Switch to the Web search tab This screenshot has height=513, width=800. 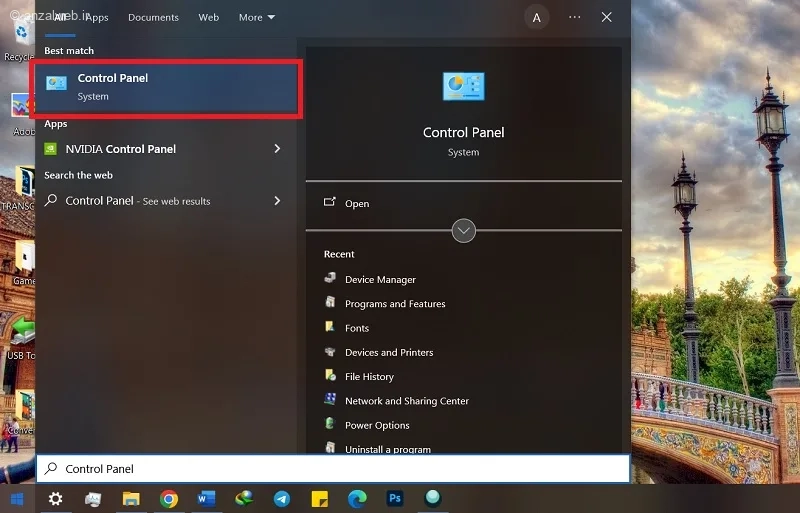pyautogui.click(x=209, y=17)
